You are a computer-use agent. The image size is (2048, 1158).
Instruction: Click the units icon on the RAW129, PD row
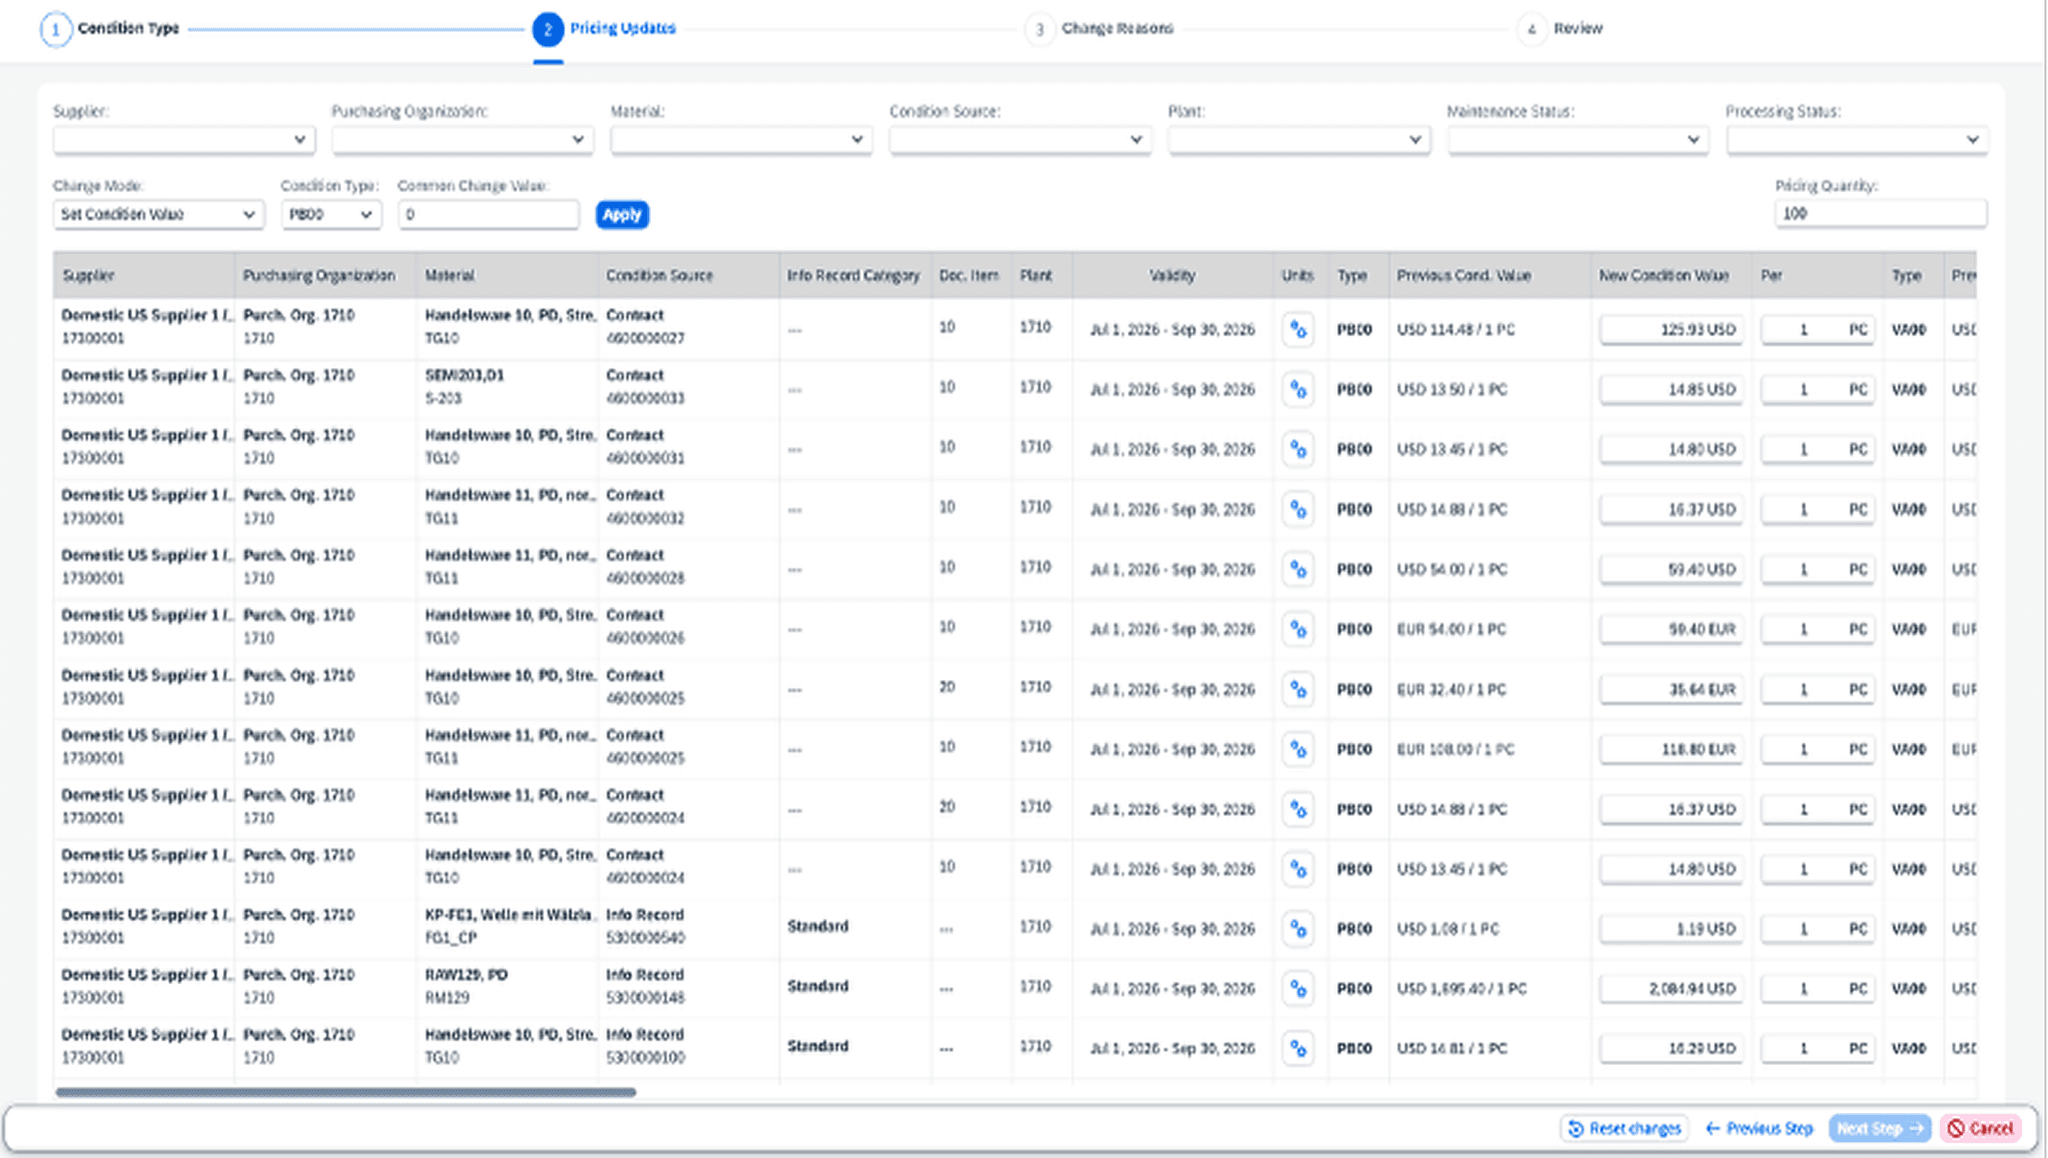(1298, 989)
